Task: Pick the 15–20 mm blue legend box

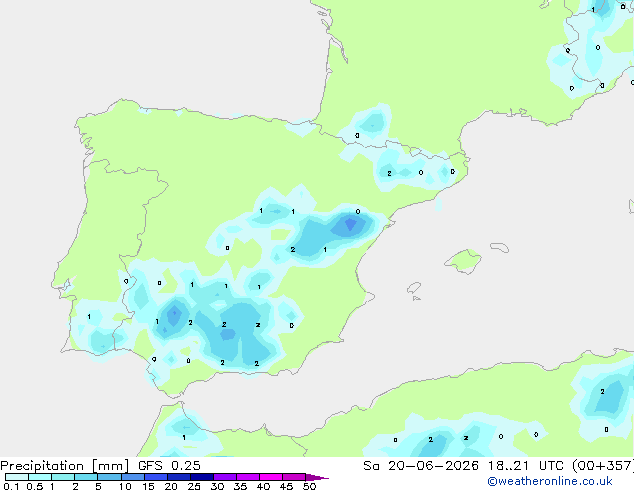Action: tap(155, 477)
